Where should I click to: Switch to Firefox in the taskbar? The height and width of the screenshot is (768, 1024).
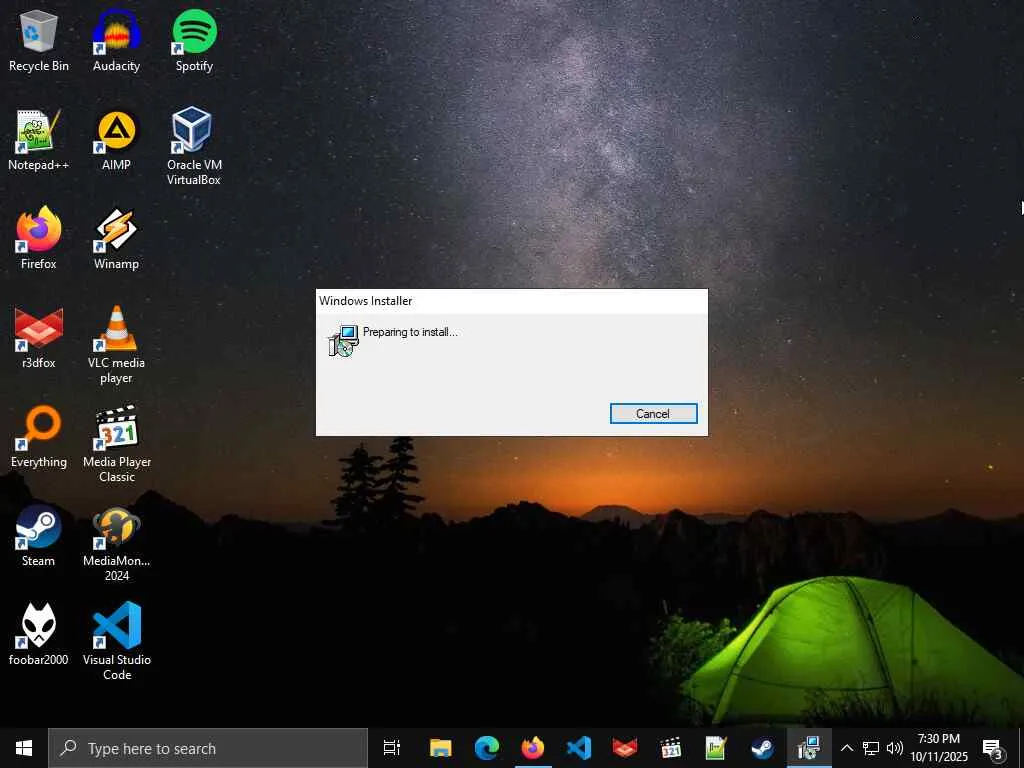pos(533,748)
